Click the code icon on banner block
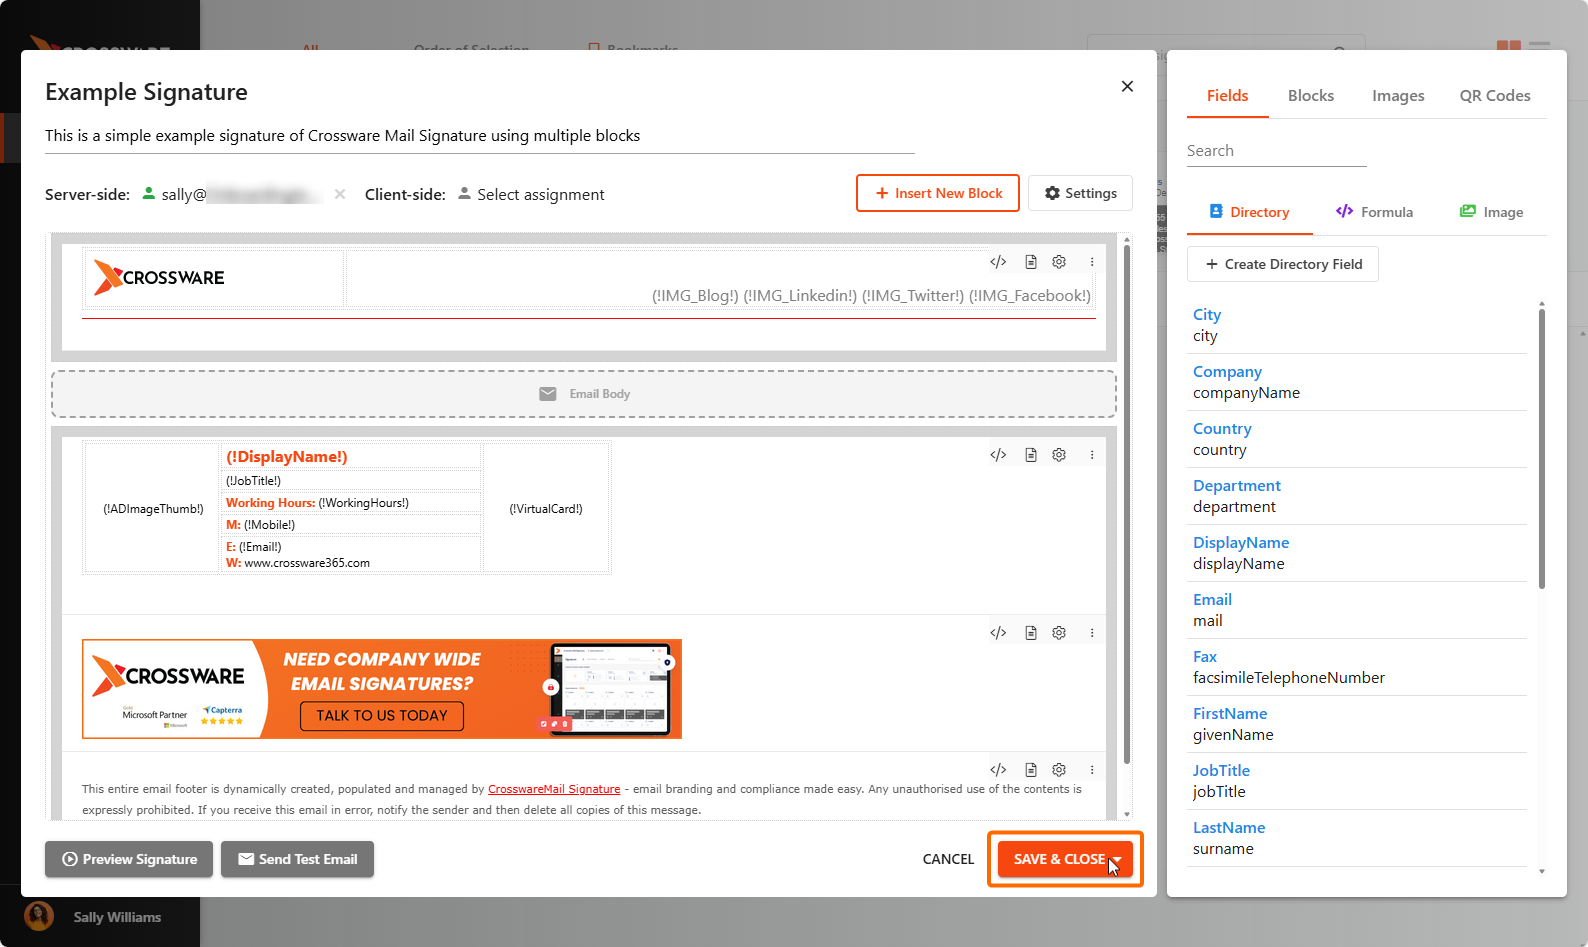The height and width of the screenshot is (947, 1588). coord(997,633)
